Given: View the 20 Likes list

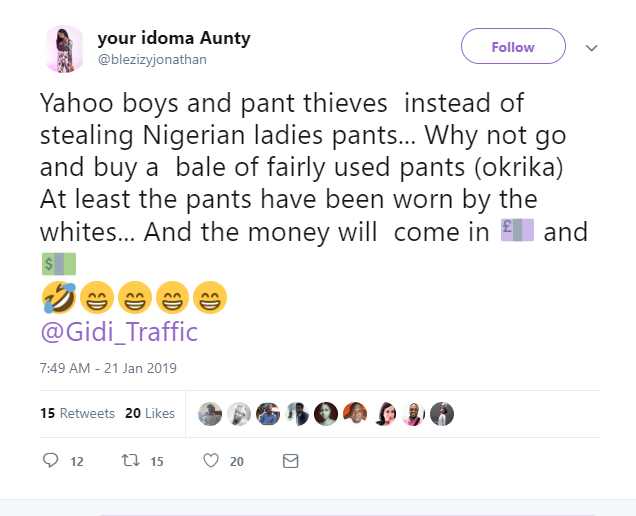Looking at the screenshot, I should pos(150,413).
